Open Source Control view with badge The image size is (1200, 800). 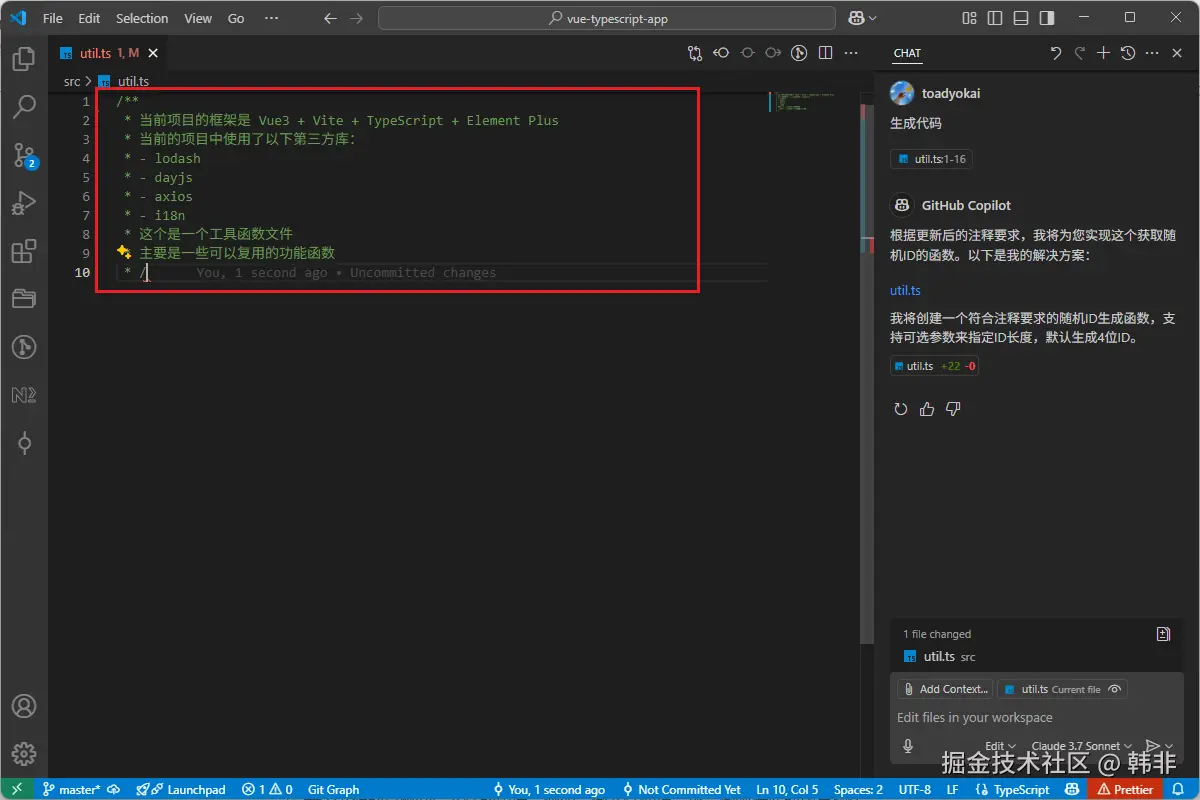point(24,155)
